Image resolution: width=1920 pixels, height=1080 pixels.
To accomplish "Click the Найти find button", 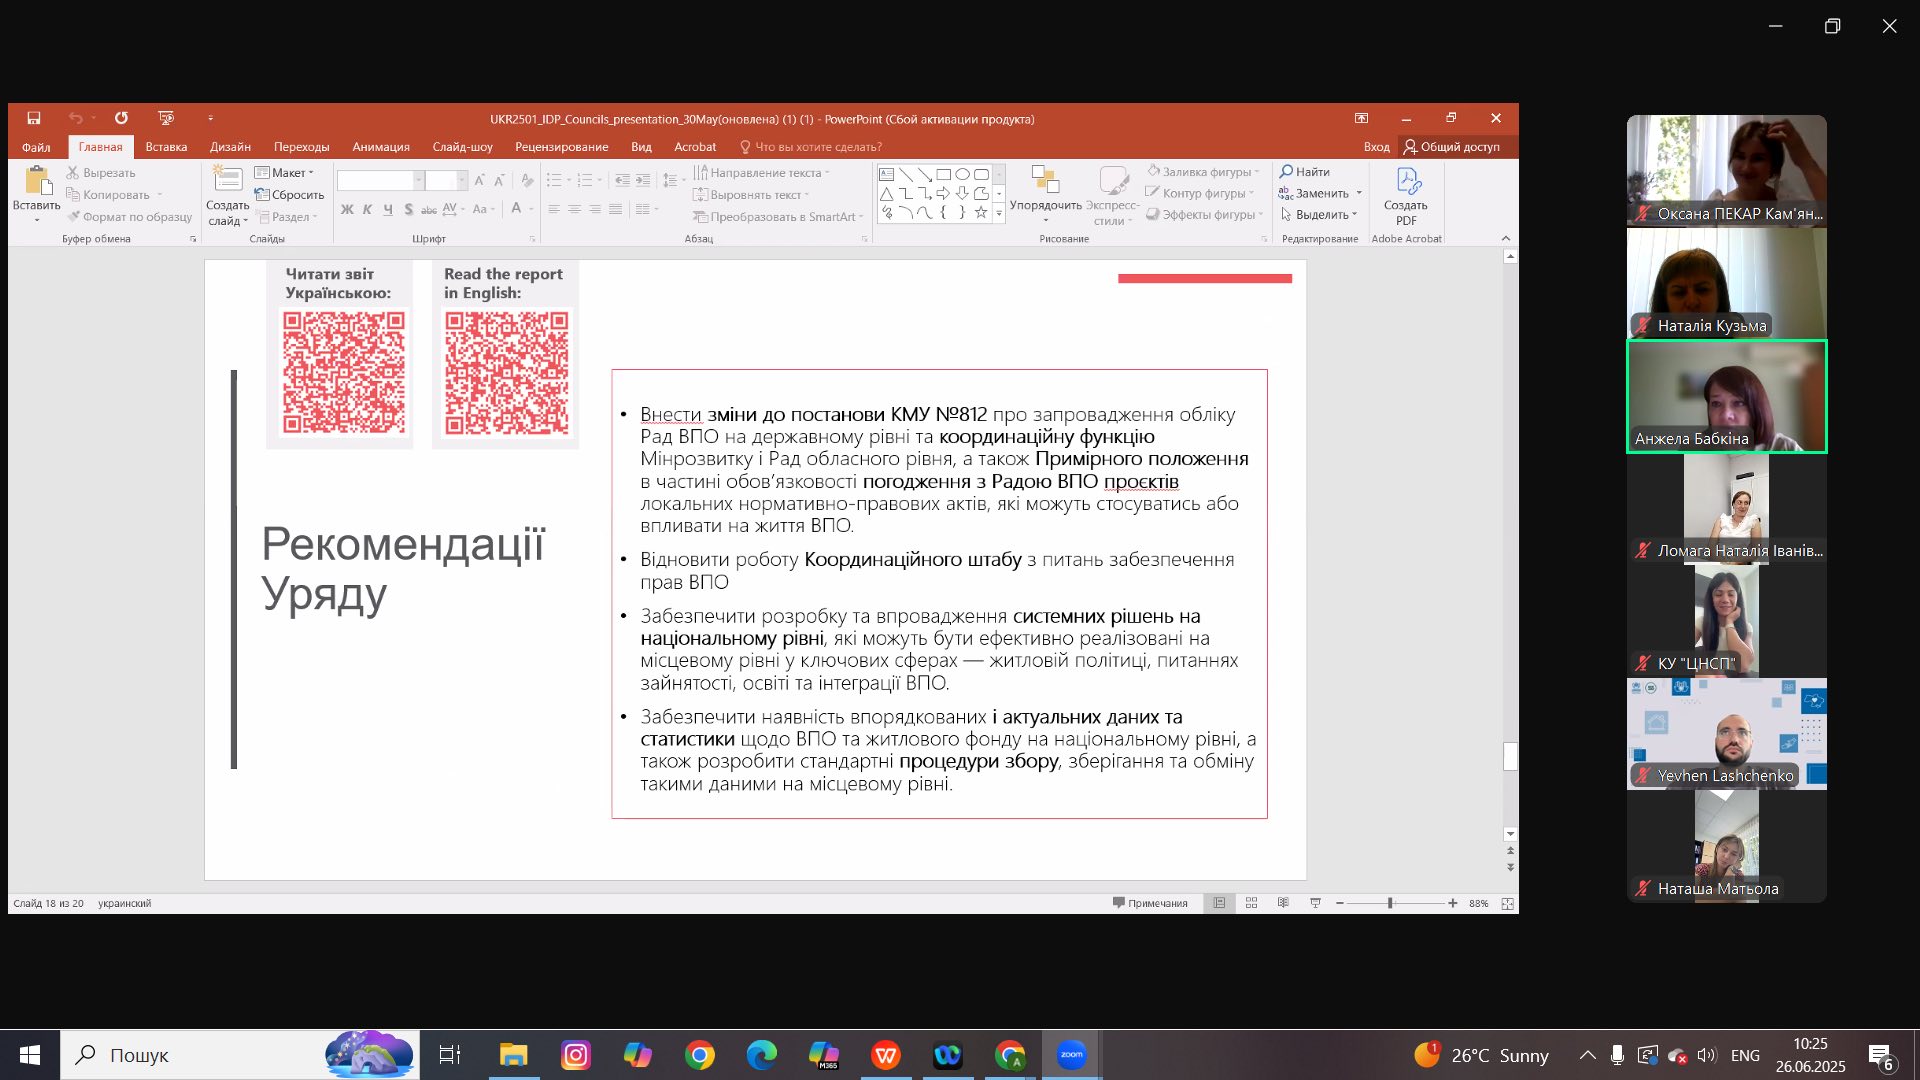I will [x=1305, y=172].
